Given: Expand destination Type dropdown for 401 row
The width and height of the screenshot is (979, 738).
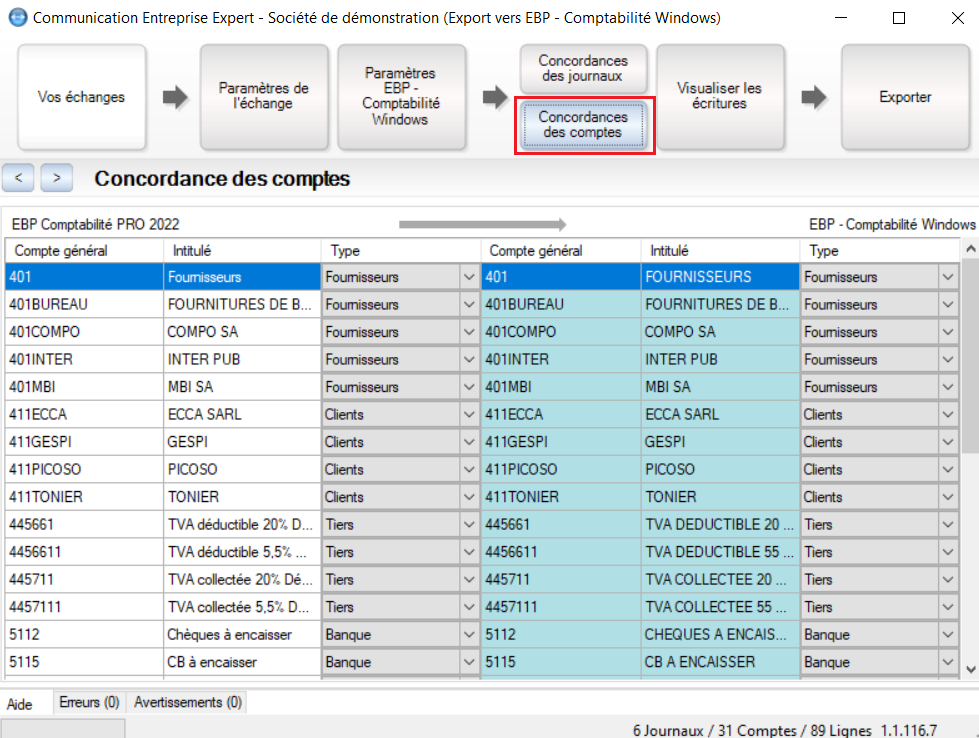Looking at the screenshot, I should (948, 277).
